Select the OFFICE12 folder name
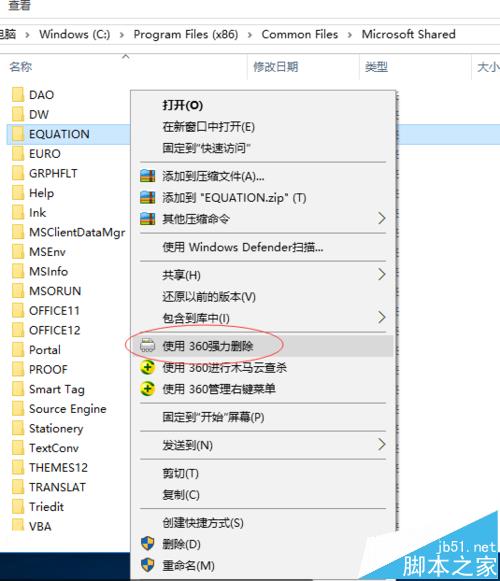500x581 pixels. pyautogui.click(x=54, y=331)
